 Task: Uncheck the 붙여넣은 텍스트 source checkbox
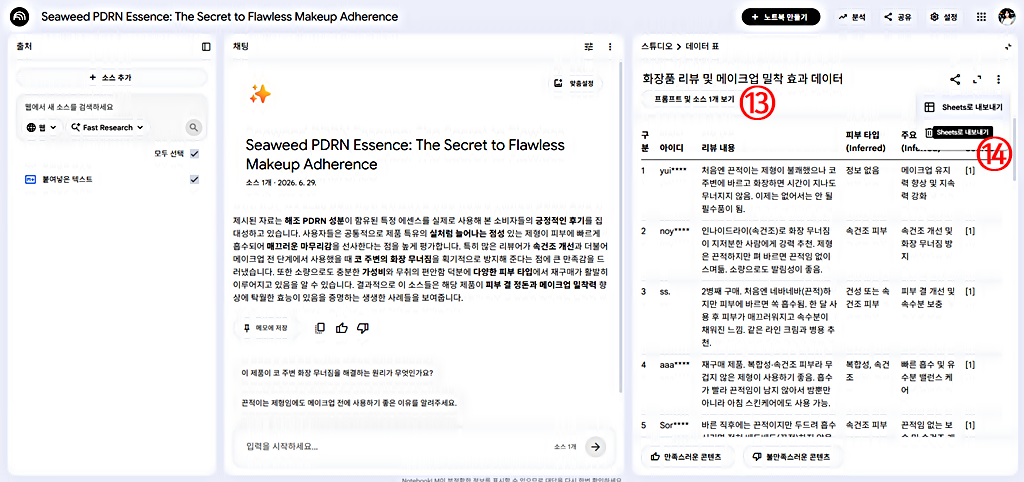coord(194,179)
